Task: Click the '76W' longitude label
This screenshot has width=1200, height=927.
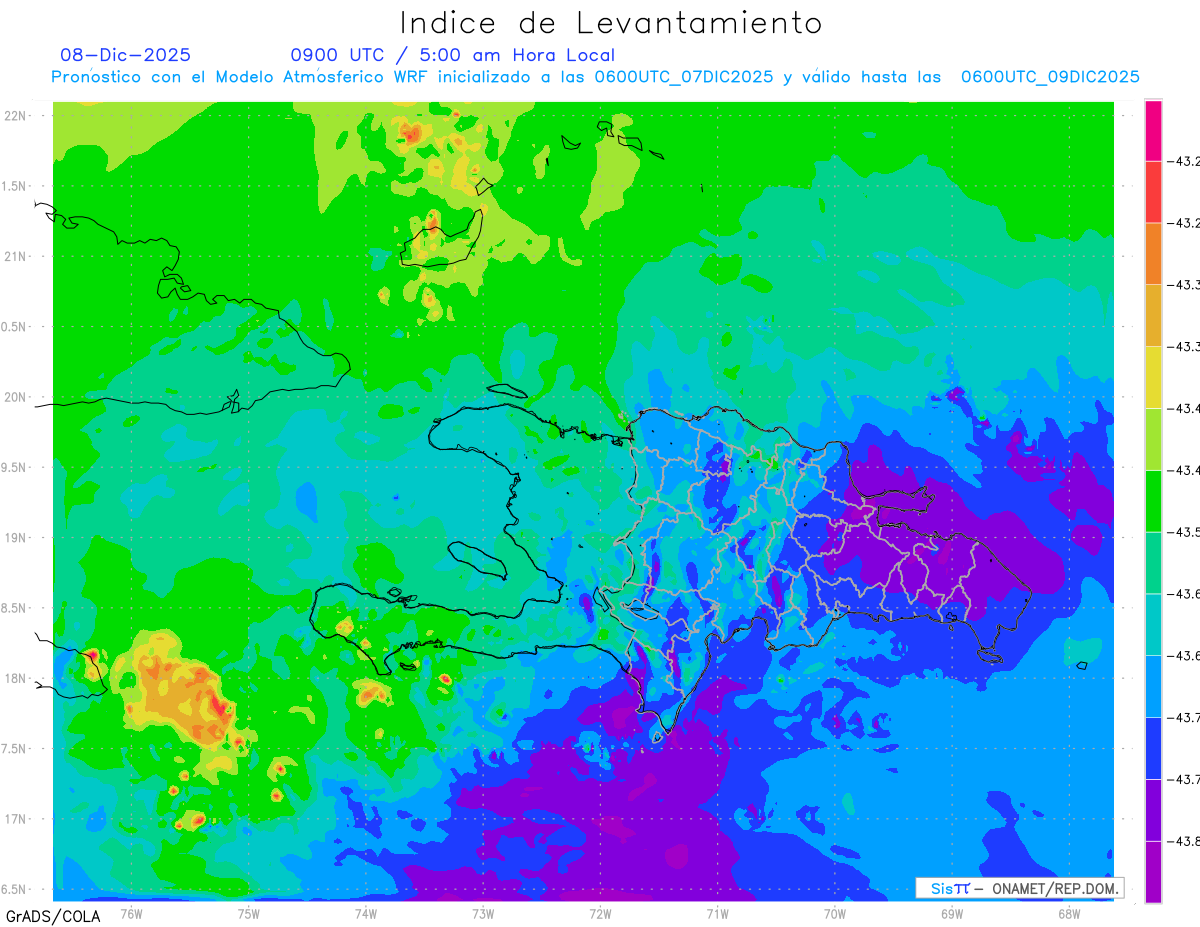Action: click(131, 913)
